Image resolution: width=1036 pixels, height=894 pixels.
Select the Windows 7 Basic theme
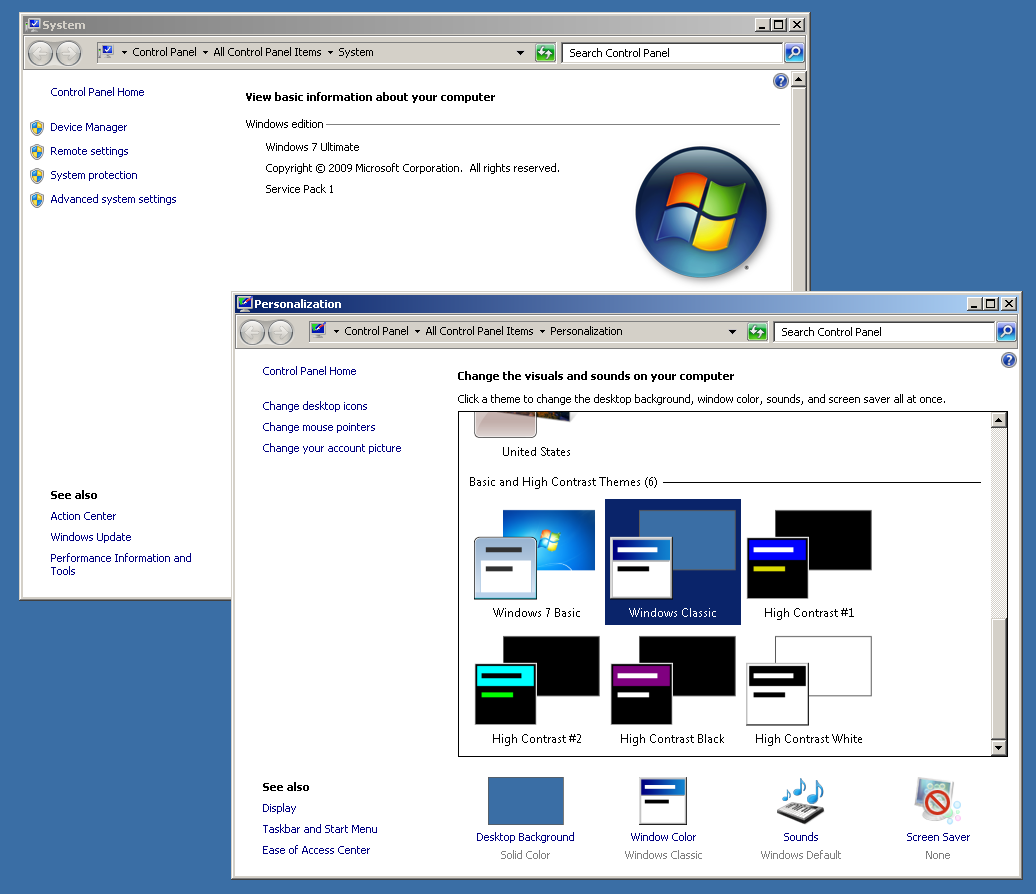[x=536, y=564]
